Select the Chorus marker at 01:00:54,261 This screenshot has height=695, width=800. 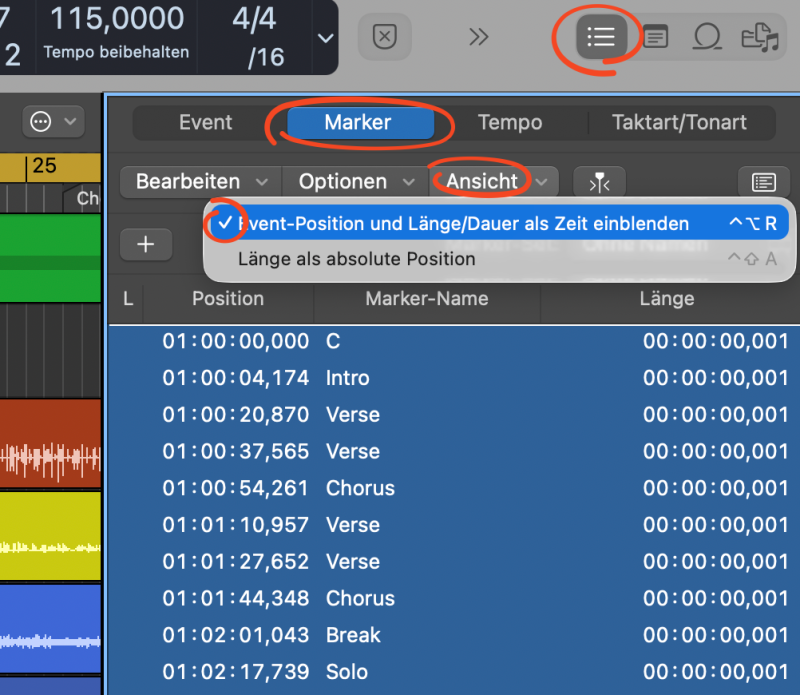[x=360, y=488]
